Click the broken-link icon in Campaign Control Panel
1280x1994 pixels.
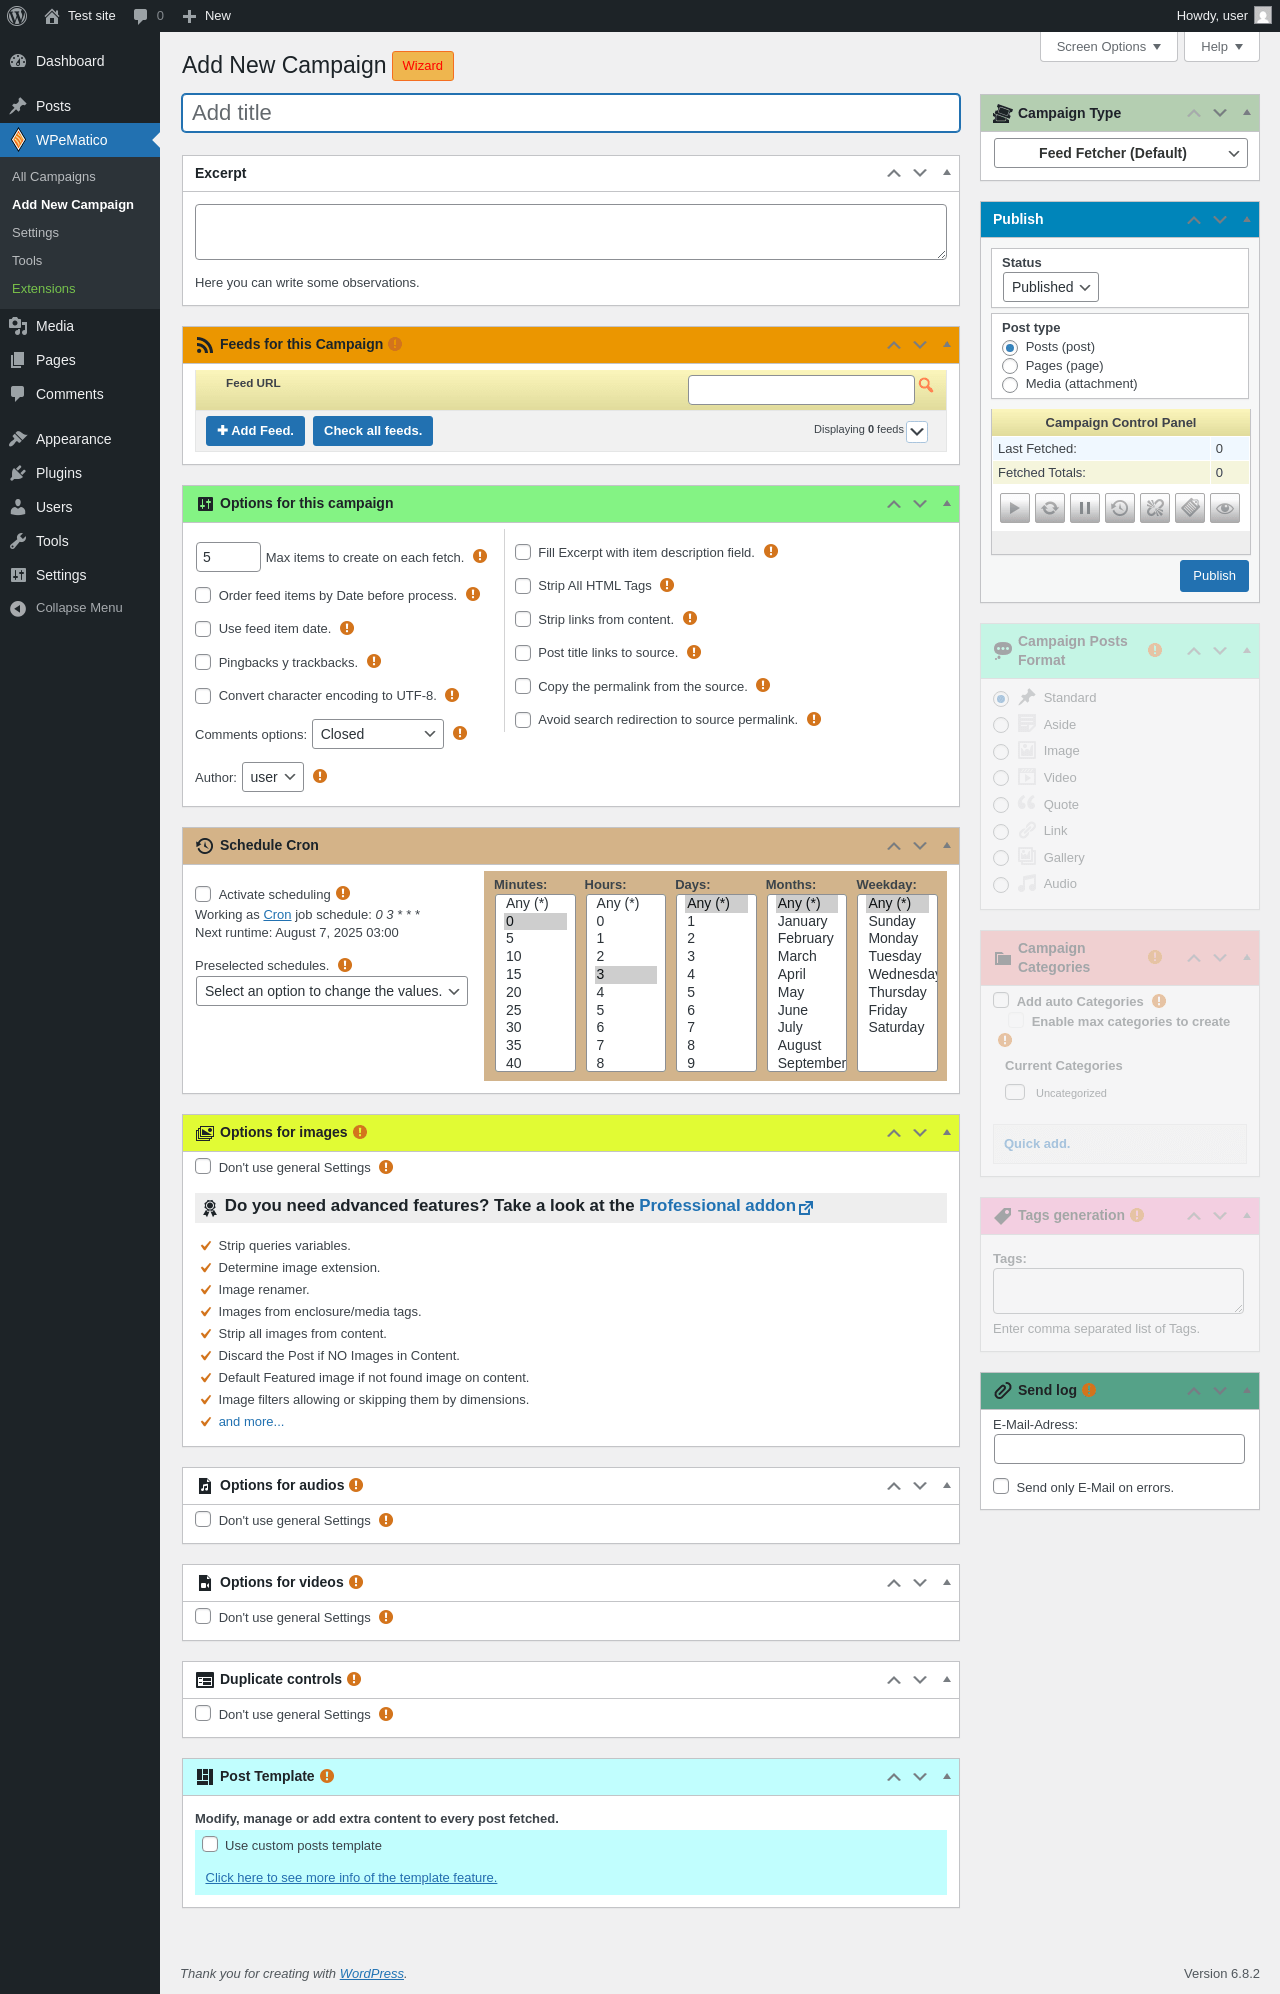pyautogui.click(x=1154, y=508)
